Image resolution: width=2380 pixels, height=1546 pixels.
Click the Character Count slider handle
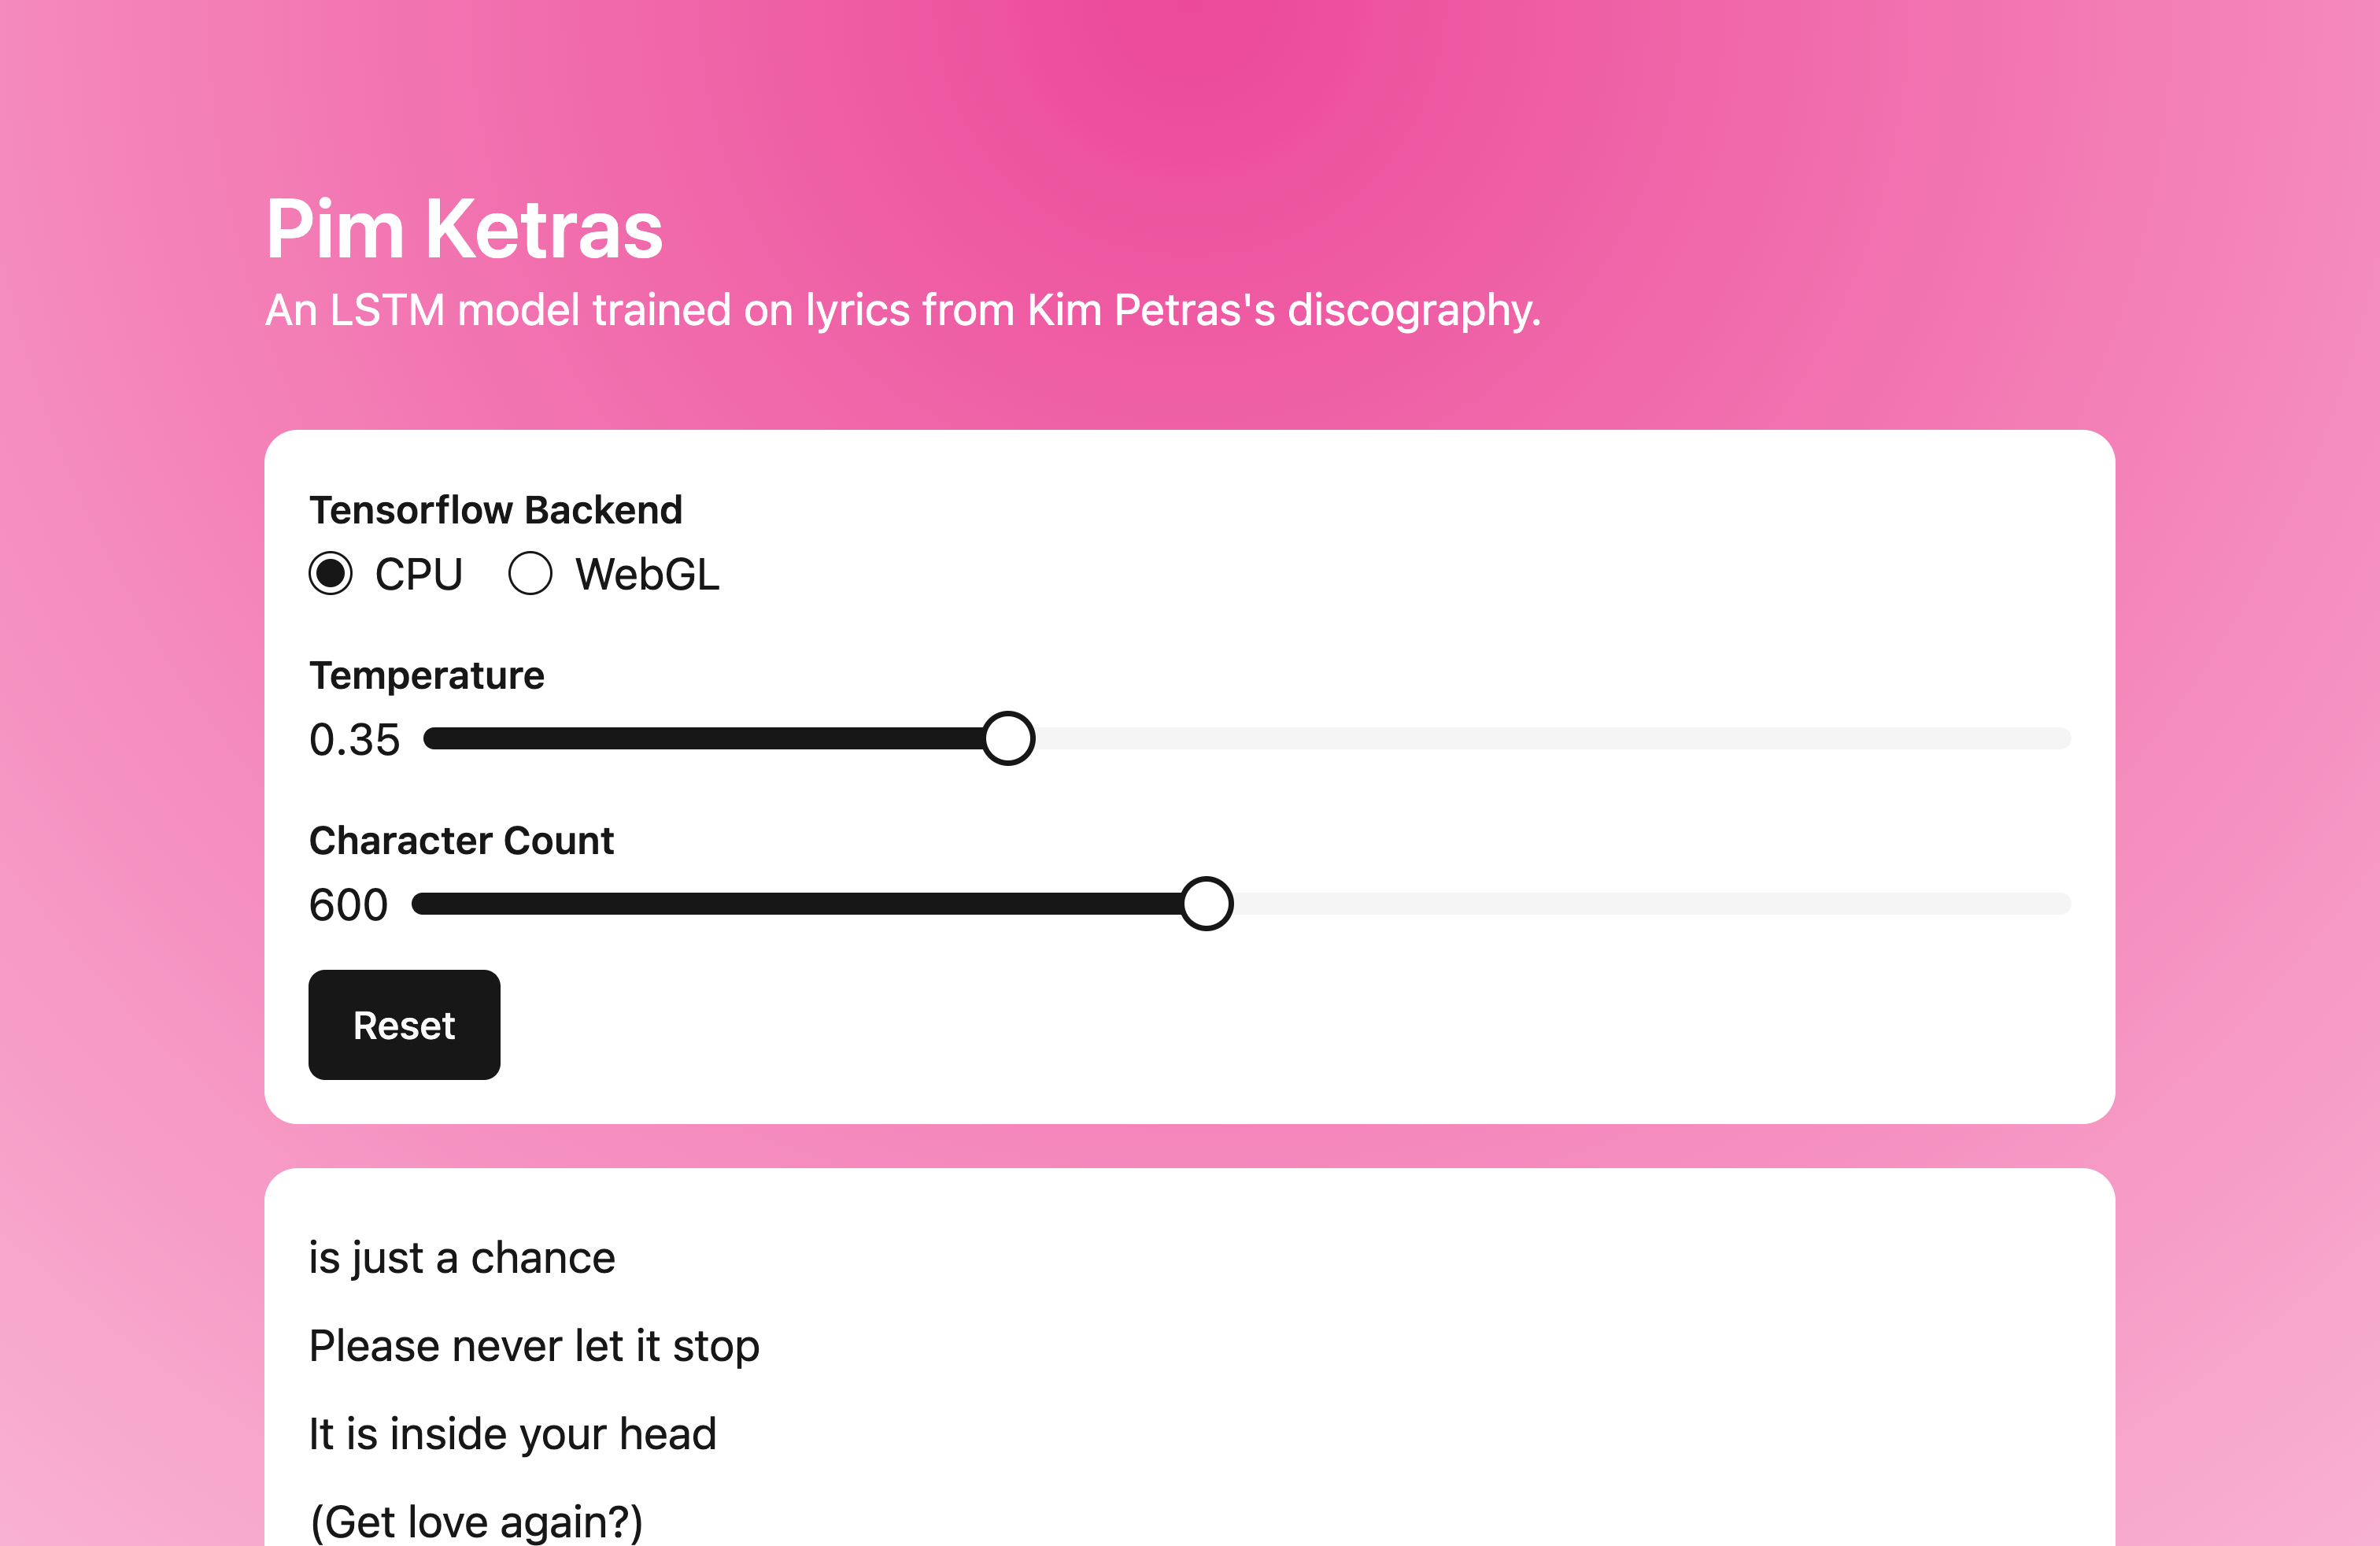pyautogui.click(x=1206, y=904)
